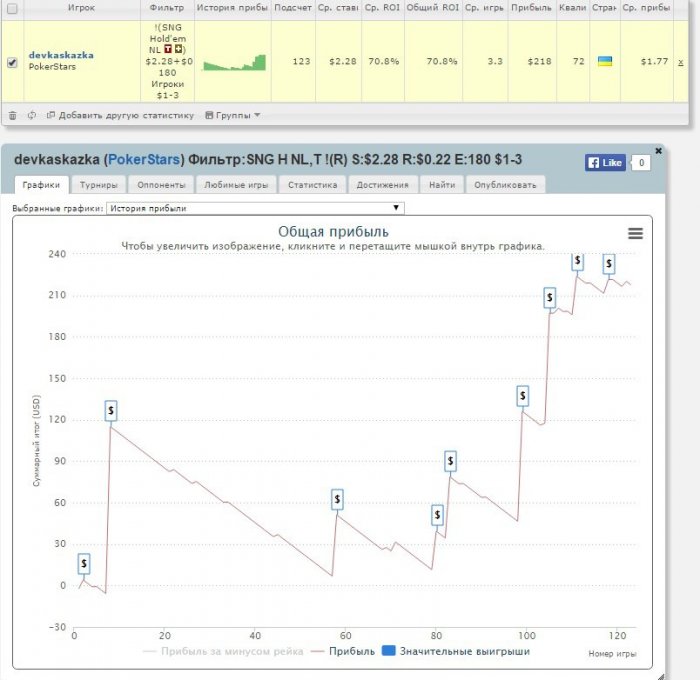Click the 70.8% Ср. ROI cell
Viewport: 700px width, 680px height.
point(383,62)
